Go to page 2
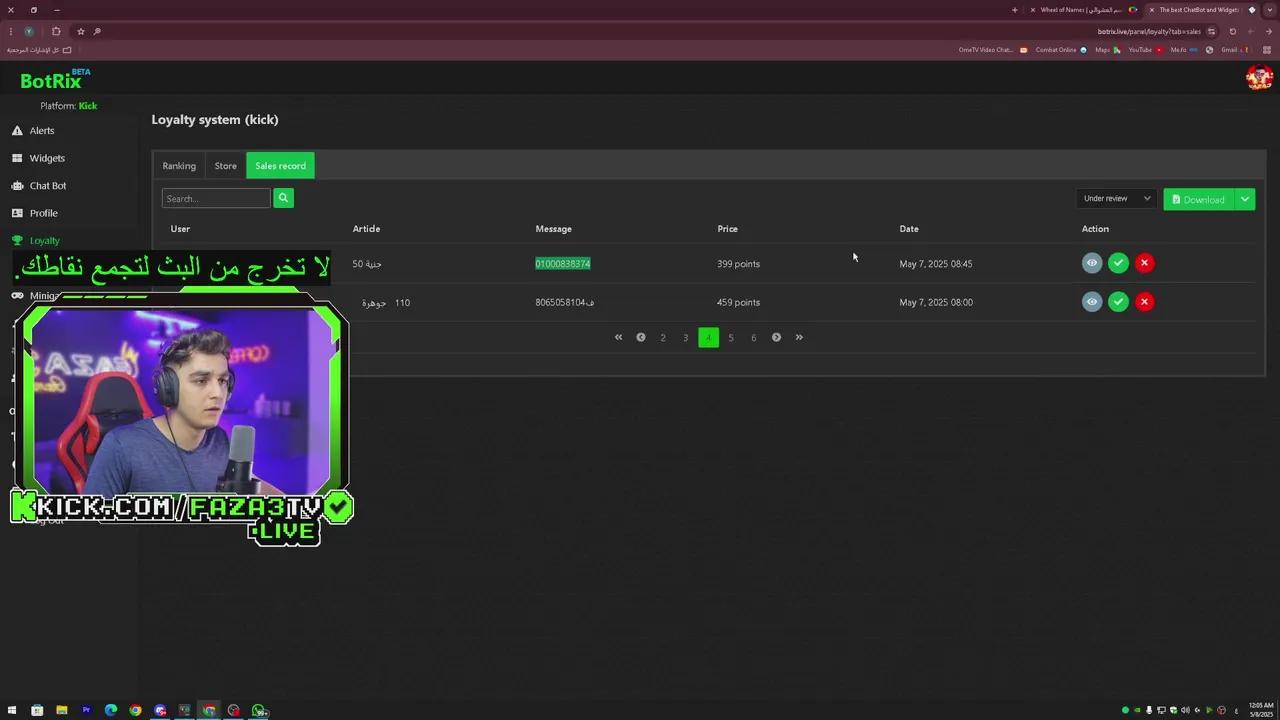This screenshot has height=720, width=1280. (x=663, y=338)
